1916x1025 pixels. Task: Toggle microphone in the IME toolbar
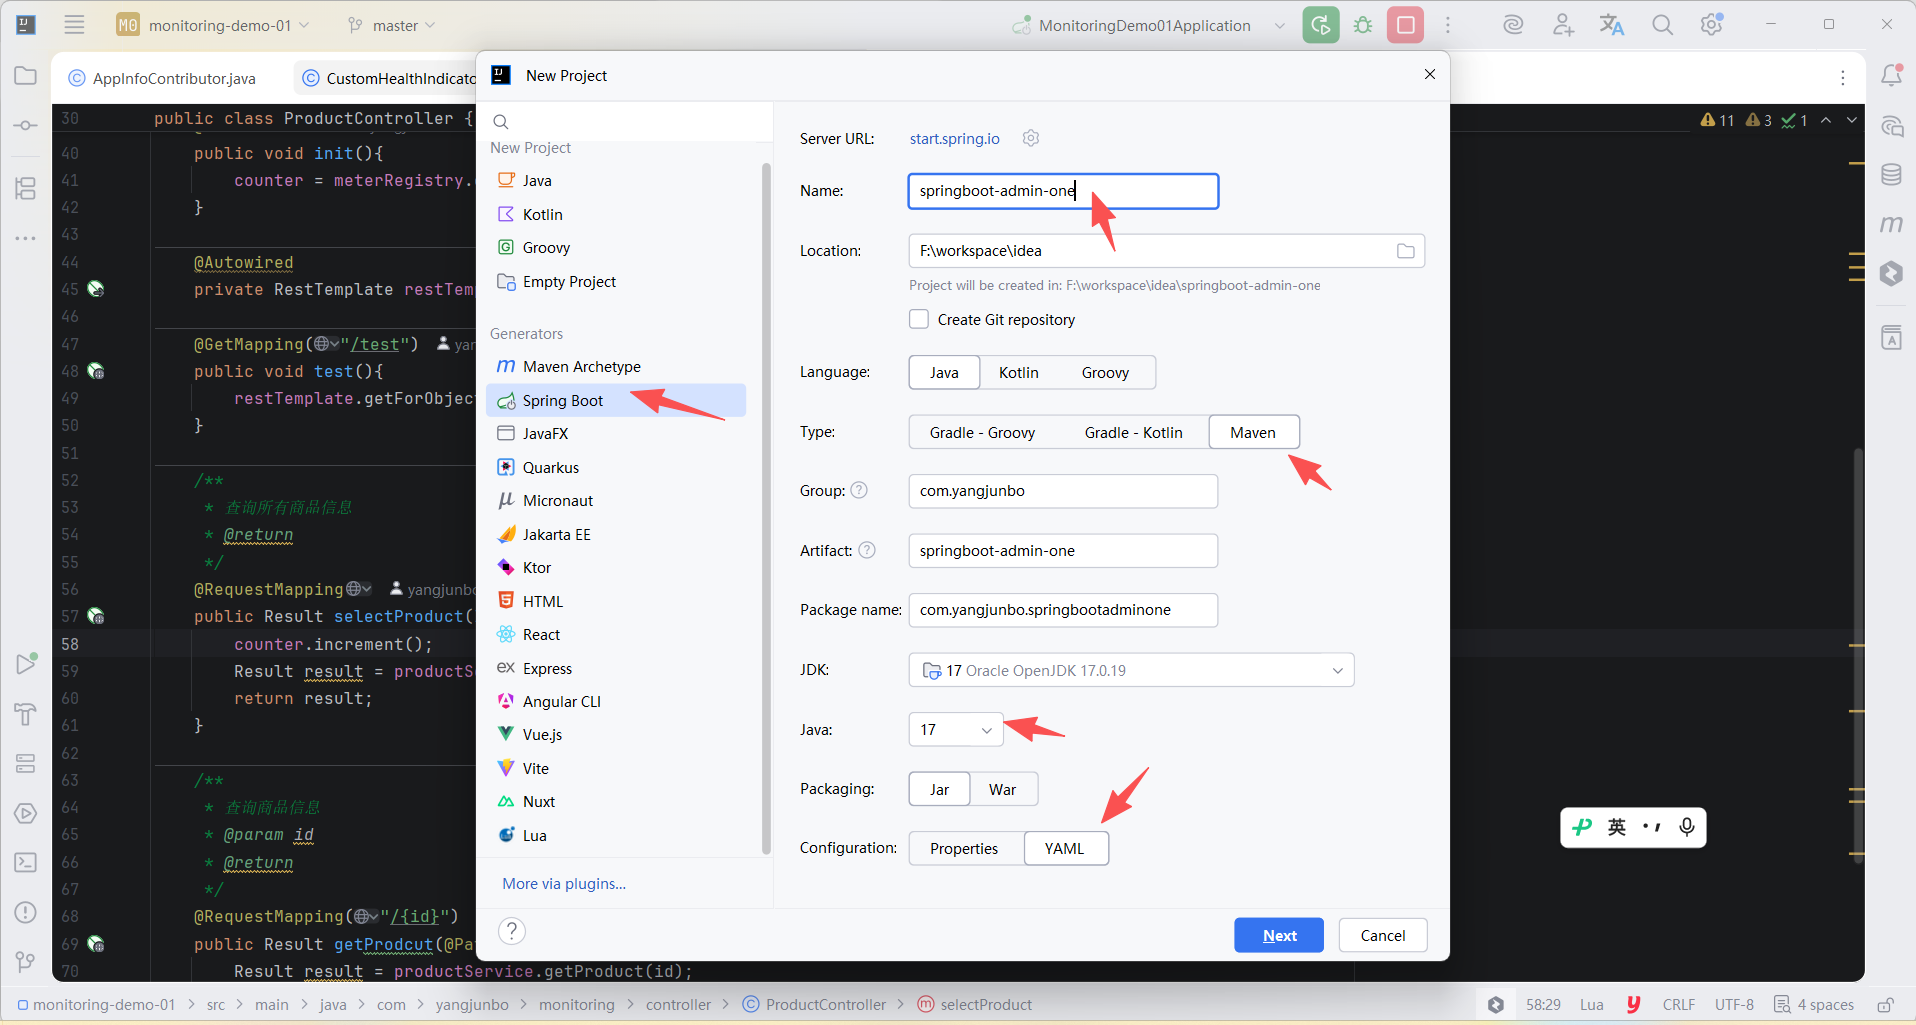(1687, 827)
